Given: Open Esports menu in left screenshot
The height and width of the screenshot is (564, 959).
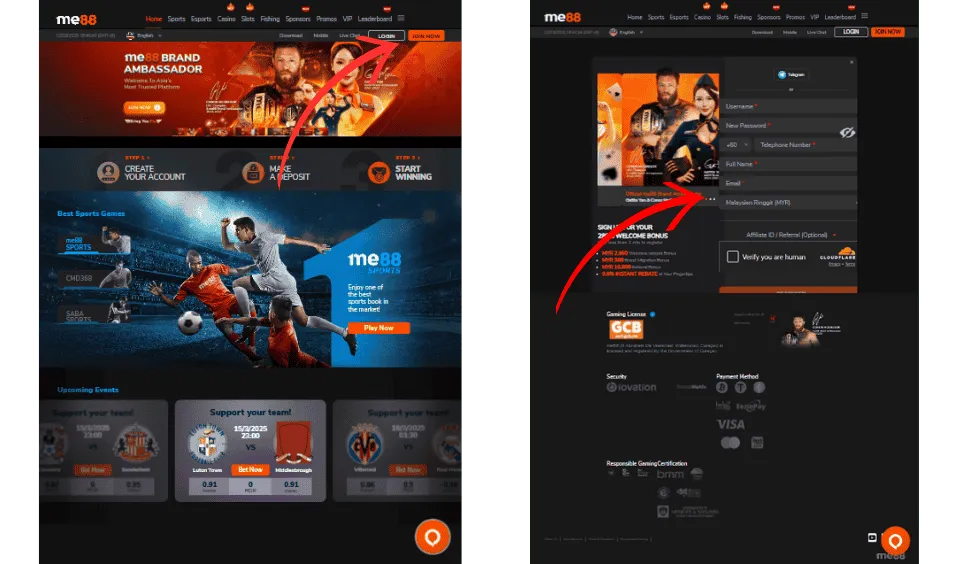Looking at the screenshot, I should click(x=201, y=19).
